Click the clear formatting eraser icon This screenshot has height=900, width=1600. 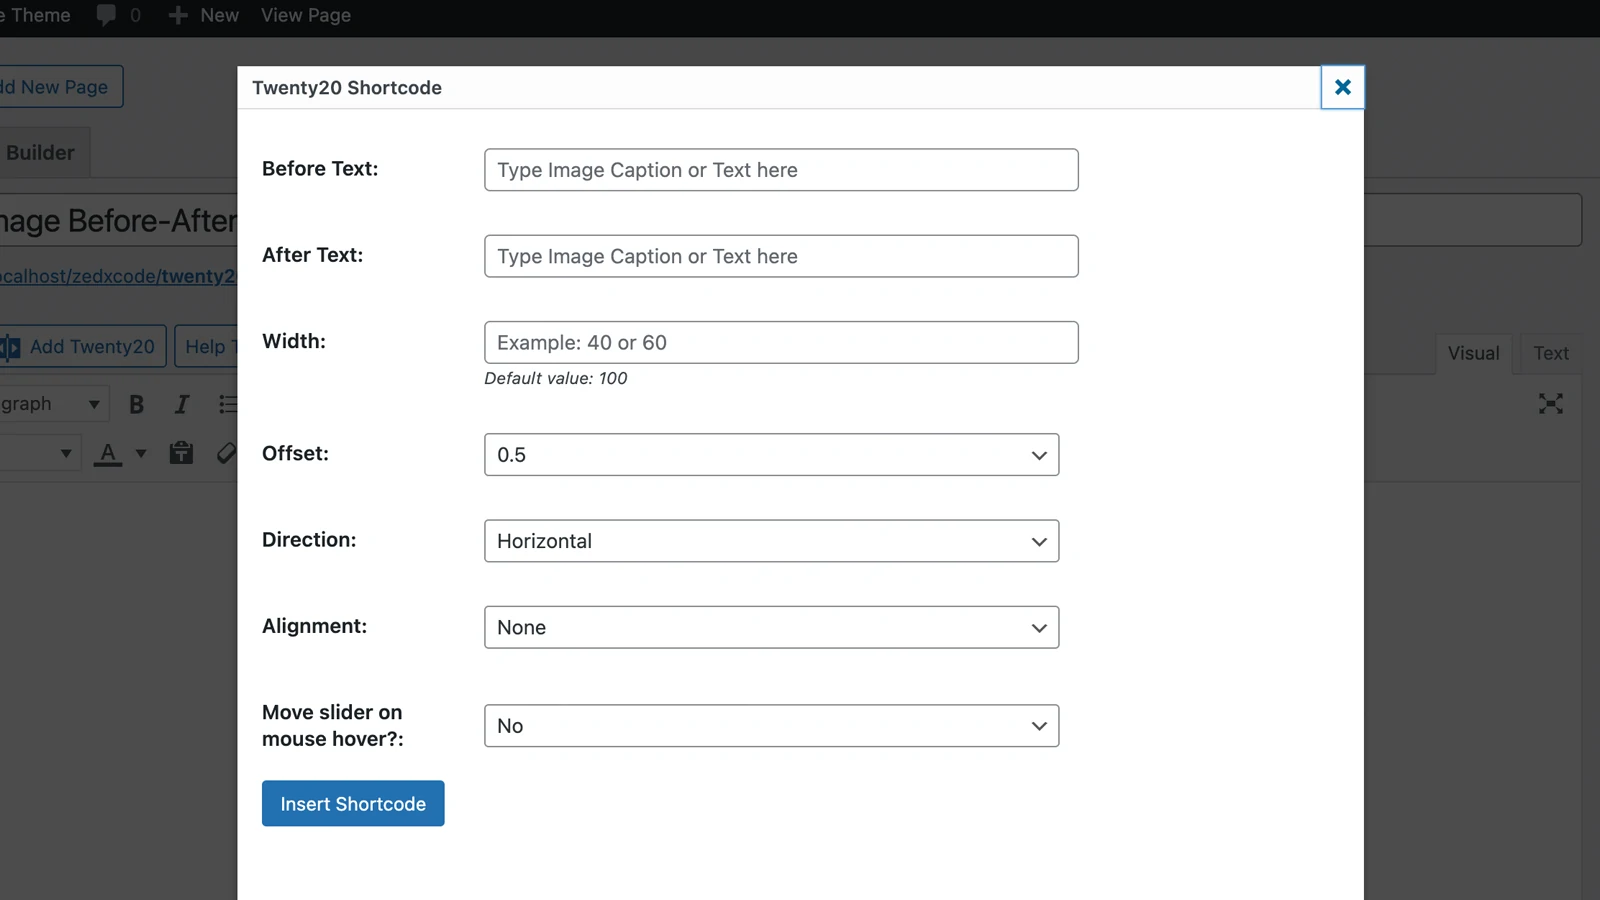coord(227,453)
